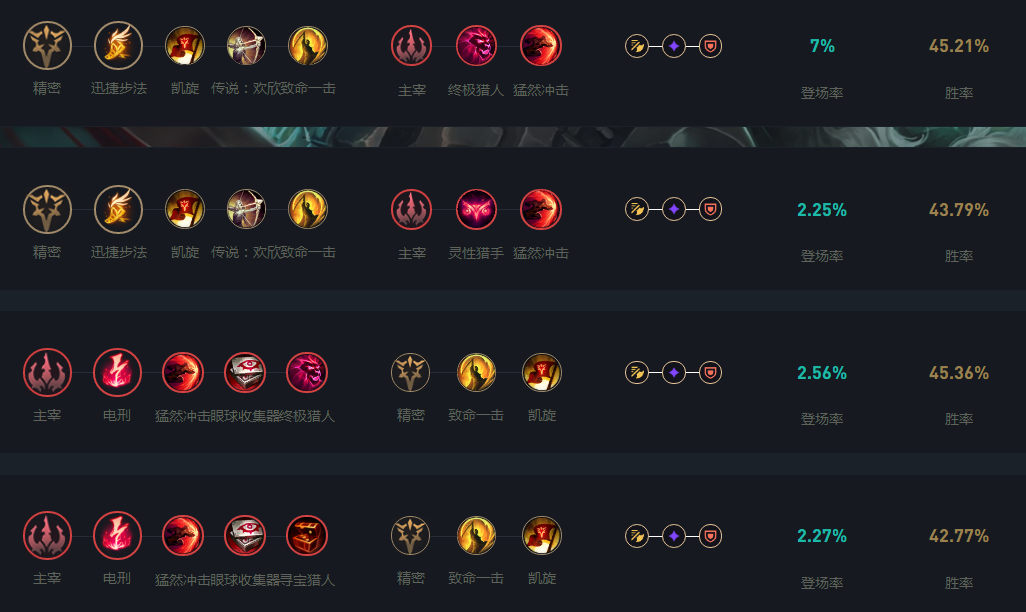Toggle the attack speed shard in row one

coord(637,44)
